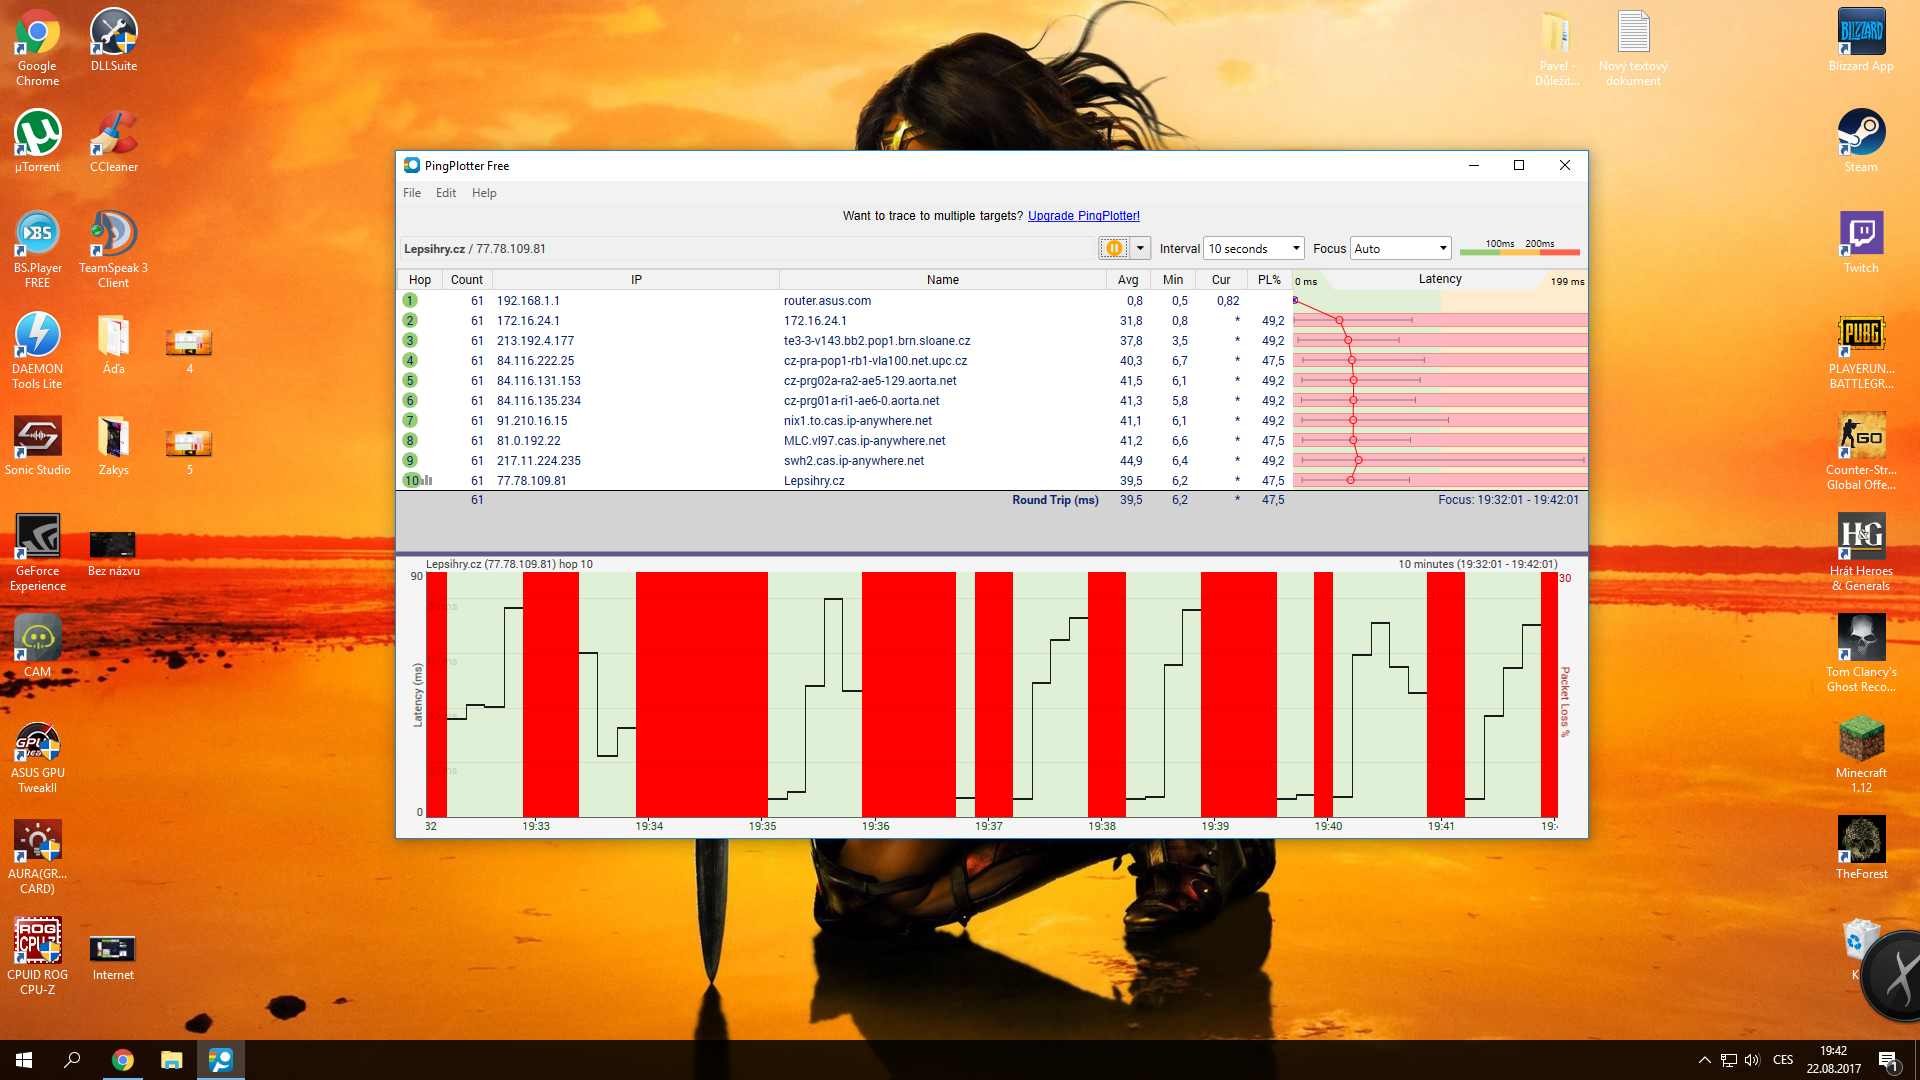Expand the Focus dropdown set to Auto
1920x1080 pixels.
(1400, 248)
